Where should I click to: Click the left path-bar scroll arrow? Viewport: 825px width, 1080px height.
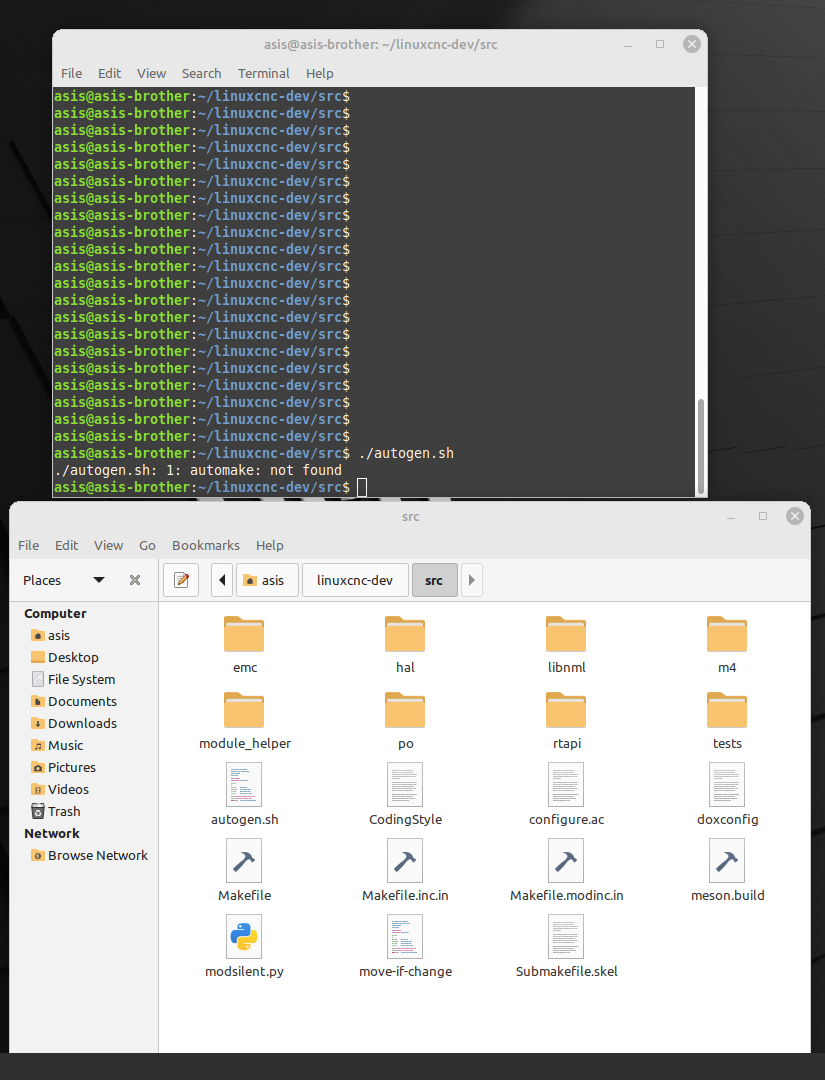[222, 580]
